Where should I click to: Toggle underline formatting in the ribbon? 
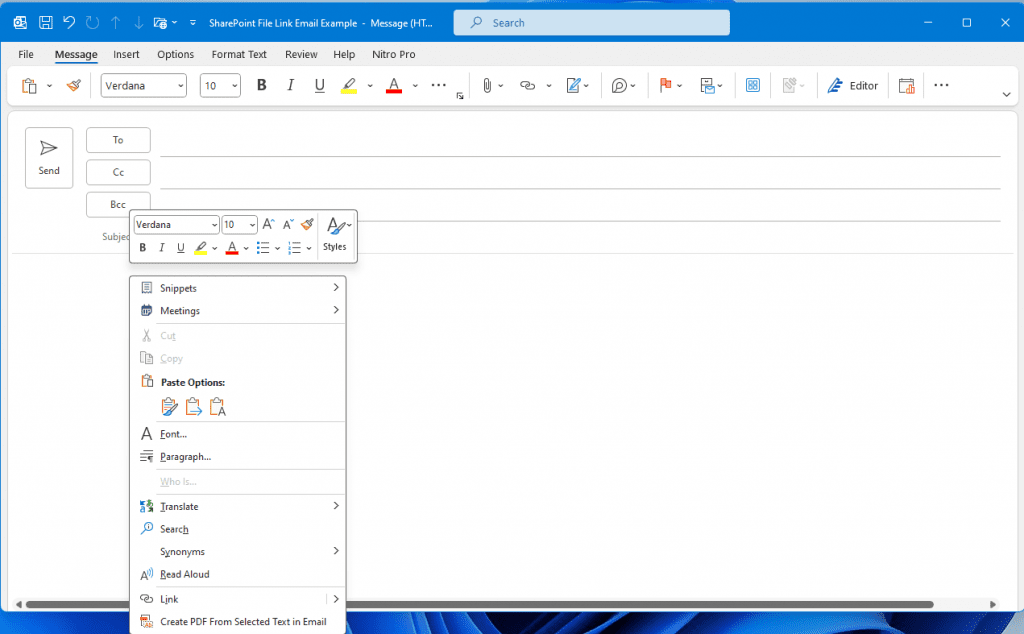pos(319,85)
